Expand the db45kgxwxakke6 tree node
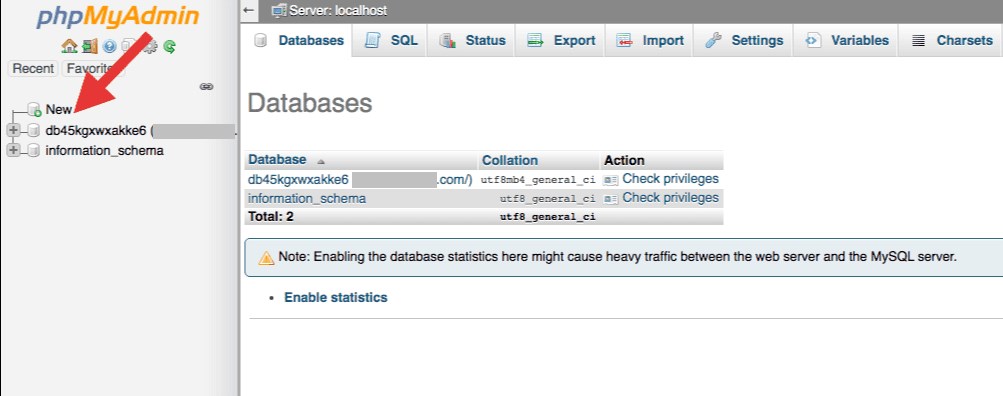The height and width of the screenshot is (396, 1003). 12,131
